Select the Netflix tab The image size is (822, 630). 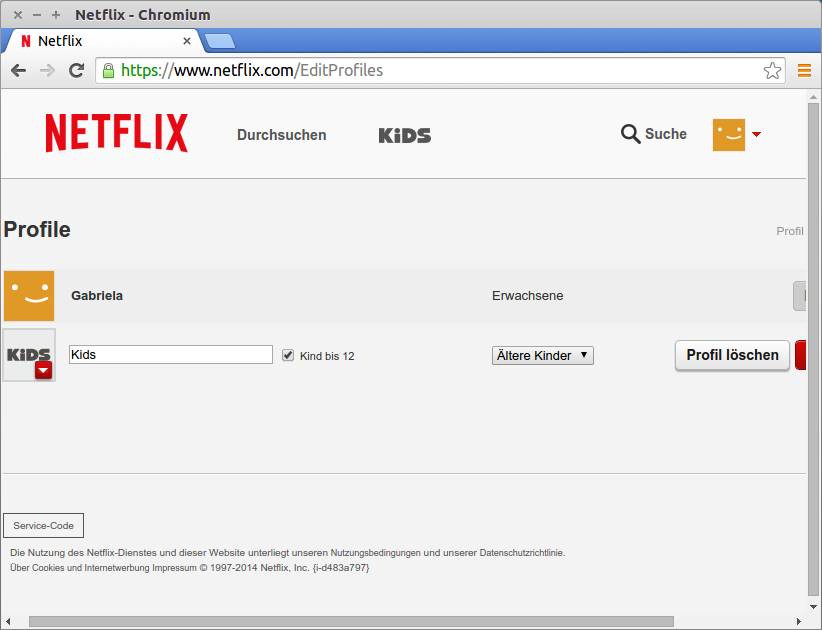102,41
